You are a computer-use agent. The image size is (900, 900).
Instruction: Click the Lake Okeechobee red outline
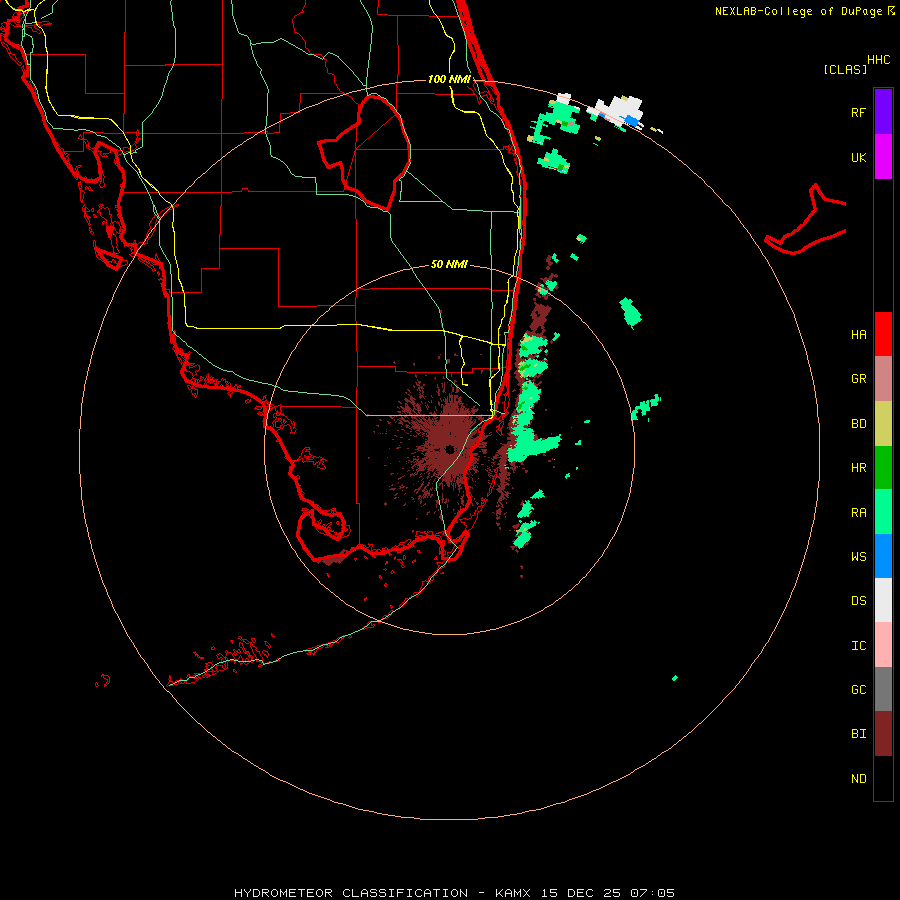(x=364, y=153)
